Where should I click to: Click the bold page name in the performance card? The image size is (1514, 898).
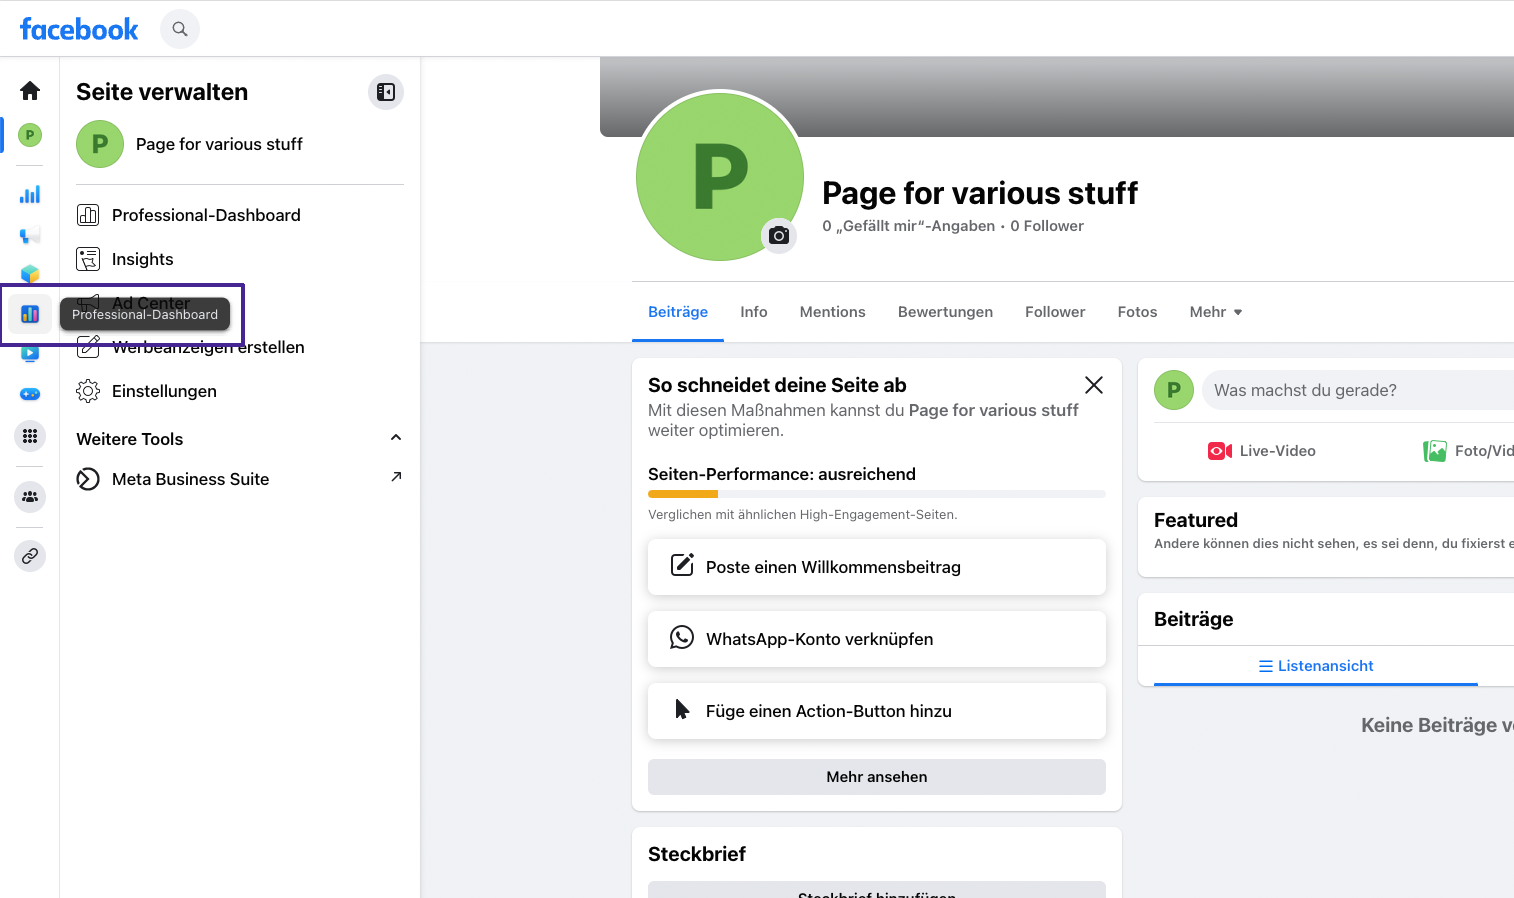[993, 410]
